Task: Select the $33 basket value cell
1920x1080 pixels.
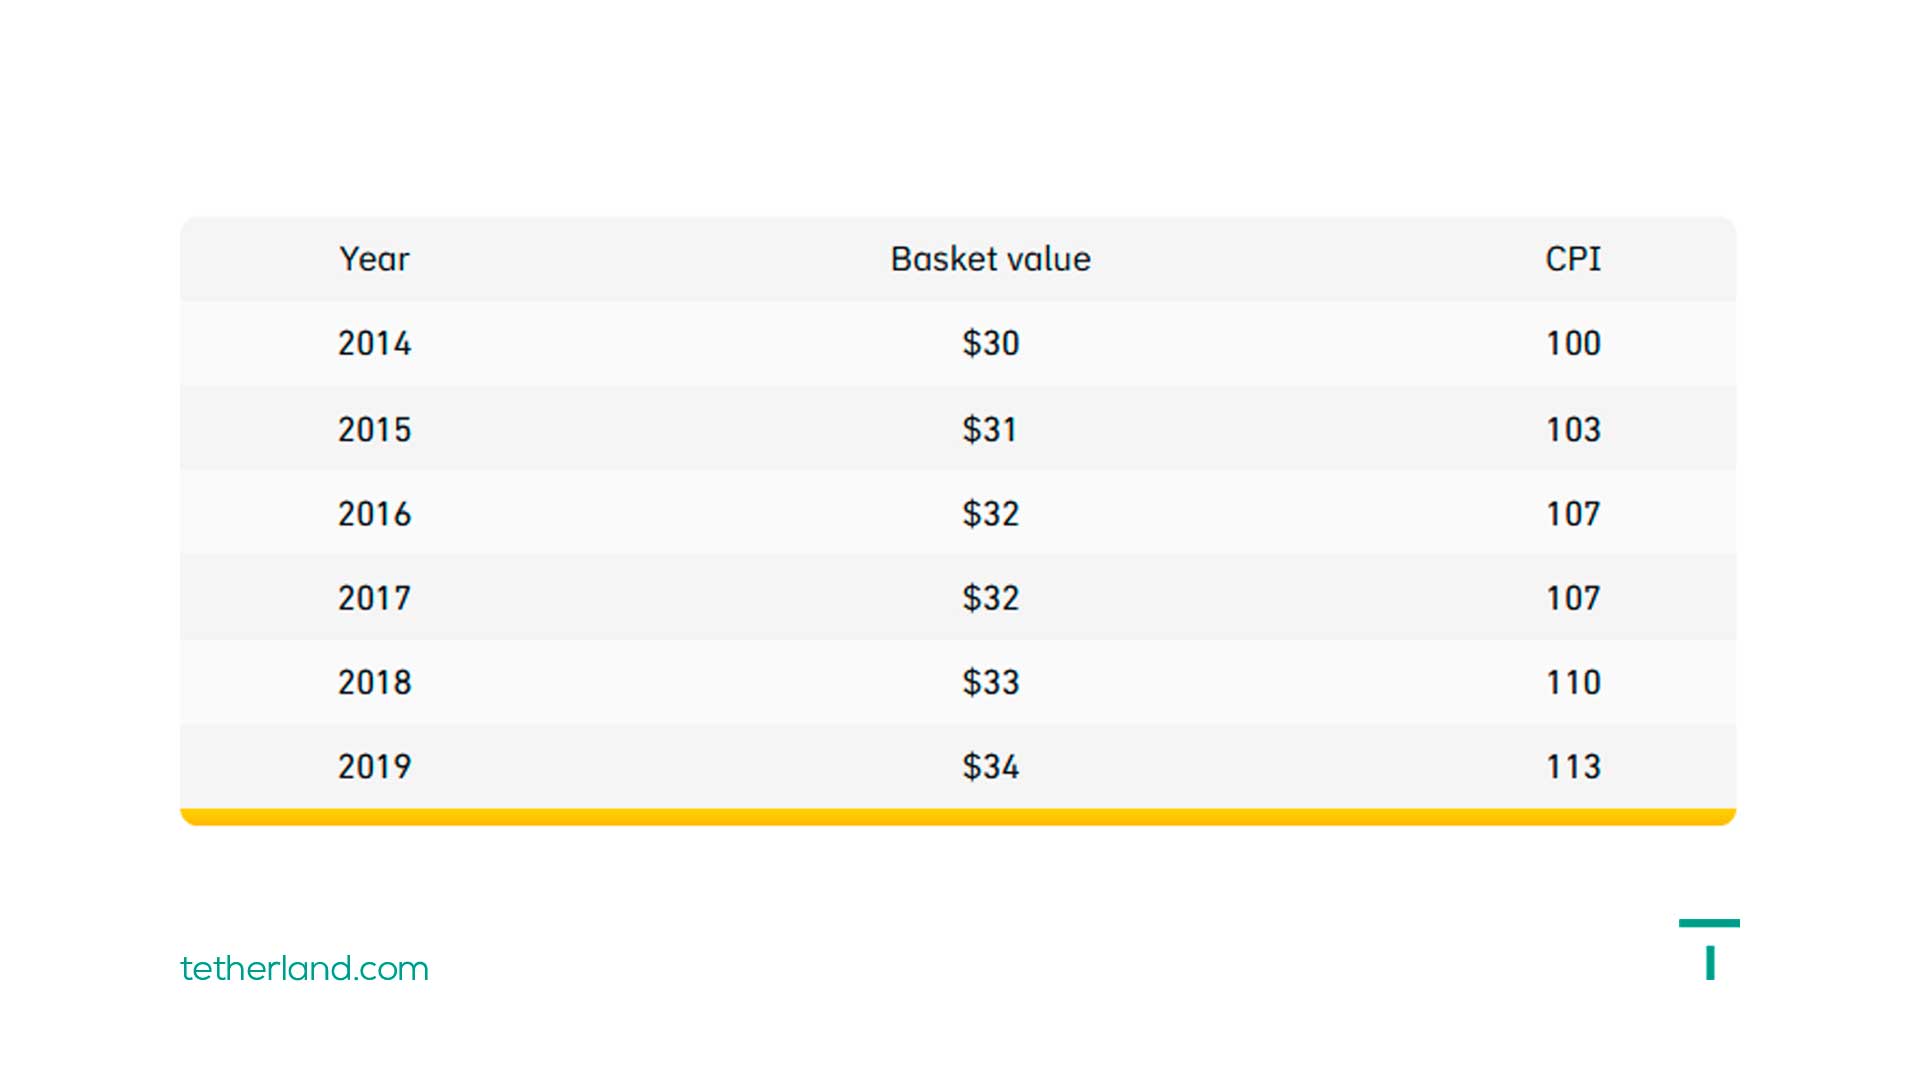Action: coord(990,683)
